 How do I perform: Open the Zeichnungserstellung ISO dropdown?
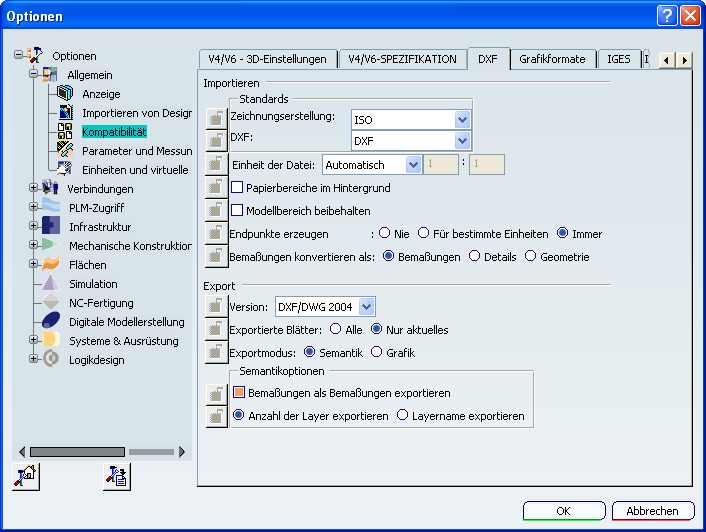point(461,119)
